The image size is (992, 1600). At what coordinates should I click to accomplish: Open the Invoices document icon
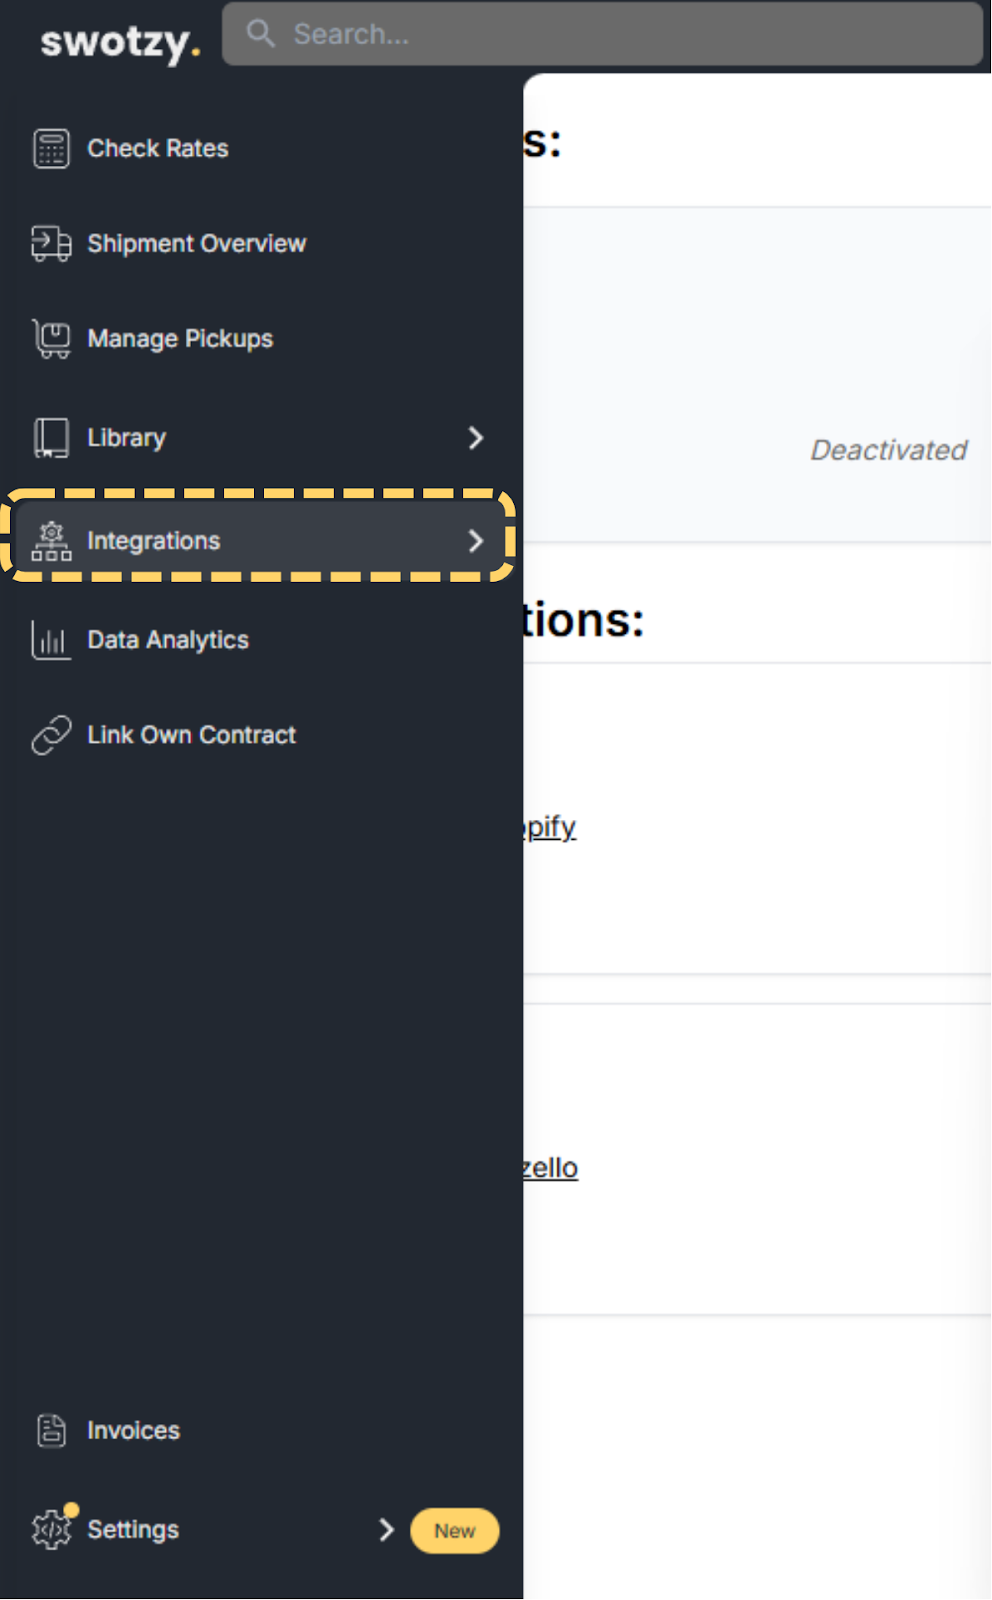(x=51, y=1431)
